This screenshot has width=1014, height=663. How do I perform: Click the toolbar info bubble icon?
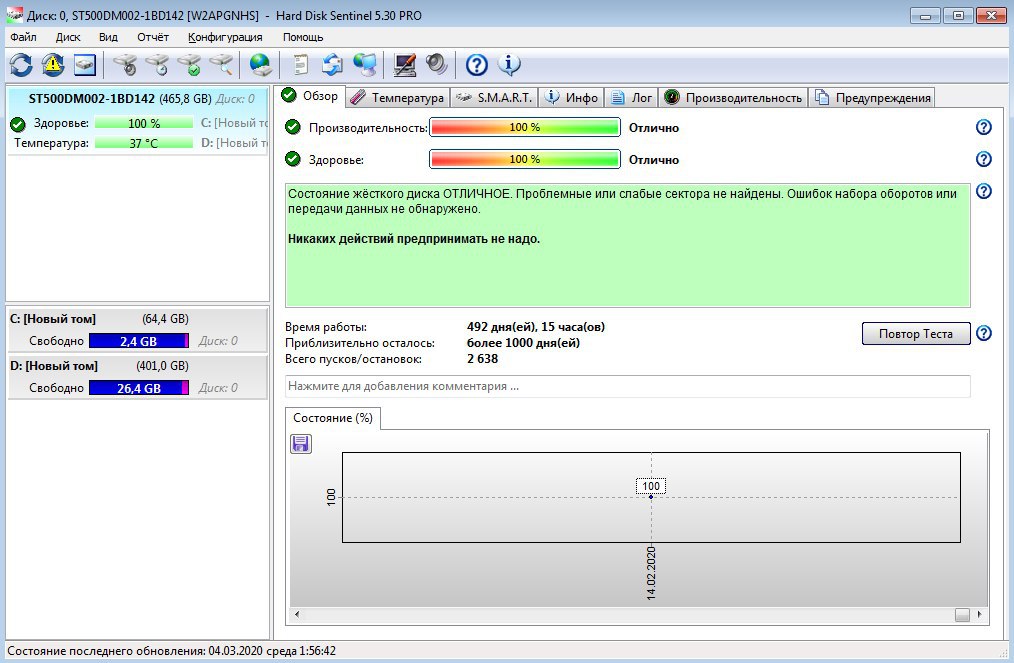[x=509, y=65]
